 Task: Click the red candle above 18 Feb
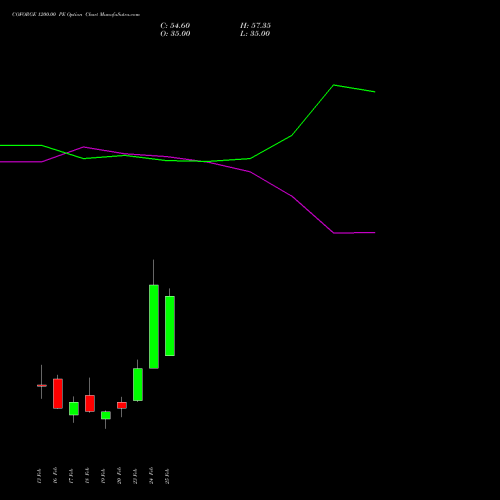[x=90, y=403]
